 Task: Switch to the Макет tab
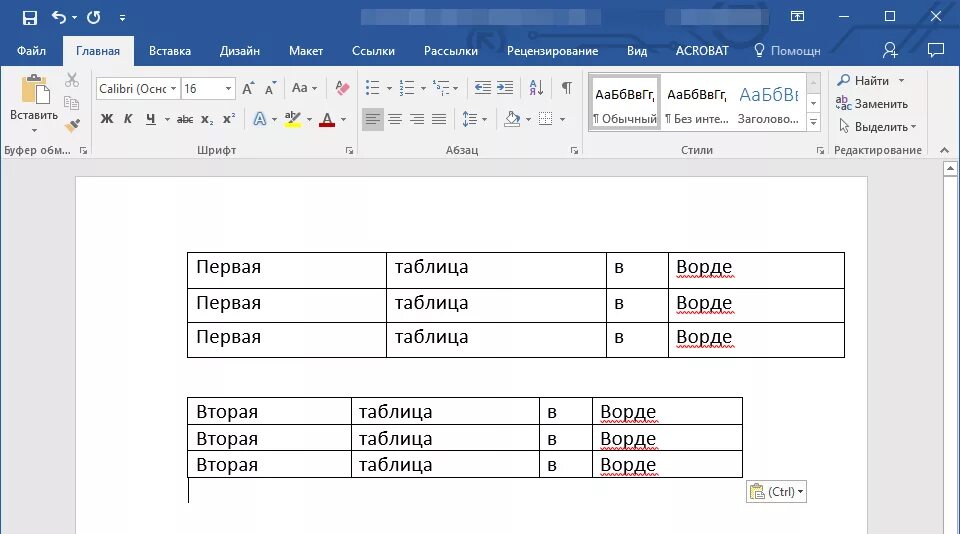pyautogui.click(x=306, y=51)
